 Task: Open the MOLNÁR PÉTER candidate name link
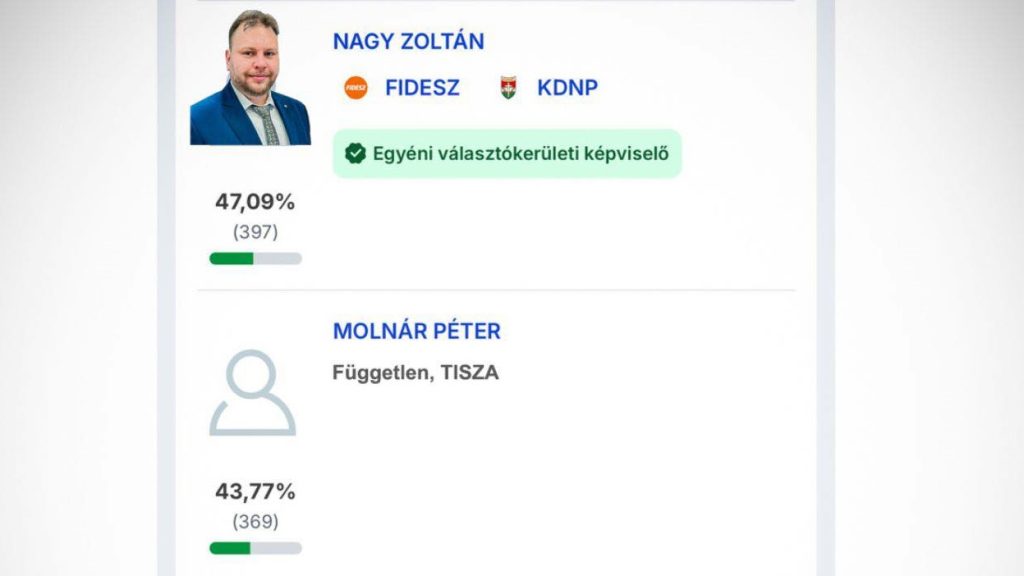[416, 331]
